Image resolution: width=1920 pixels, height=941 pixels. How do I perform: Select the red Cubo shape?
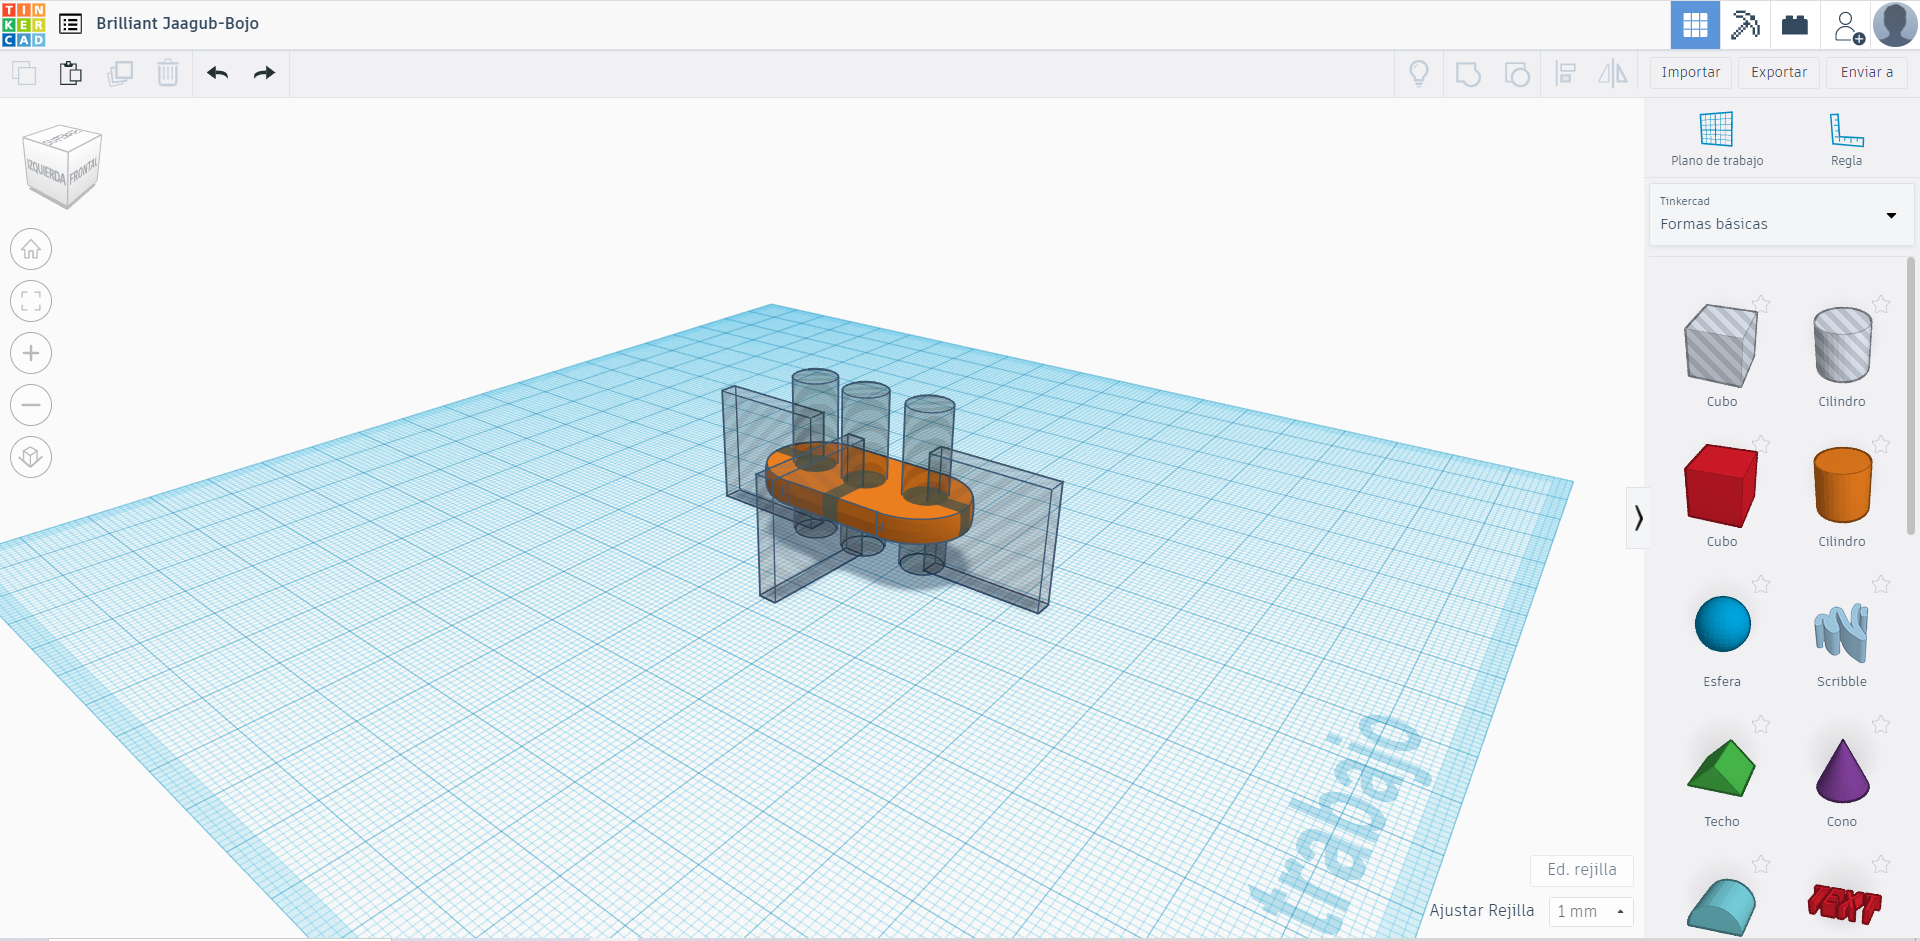point(1721,486)
